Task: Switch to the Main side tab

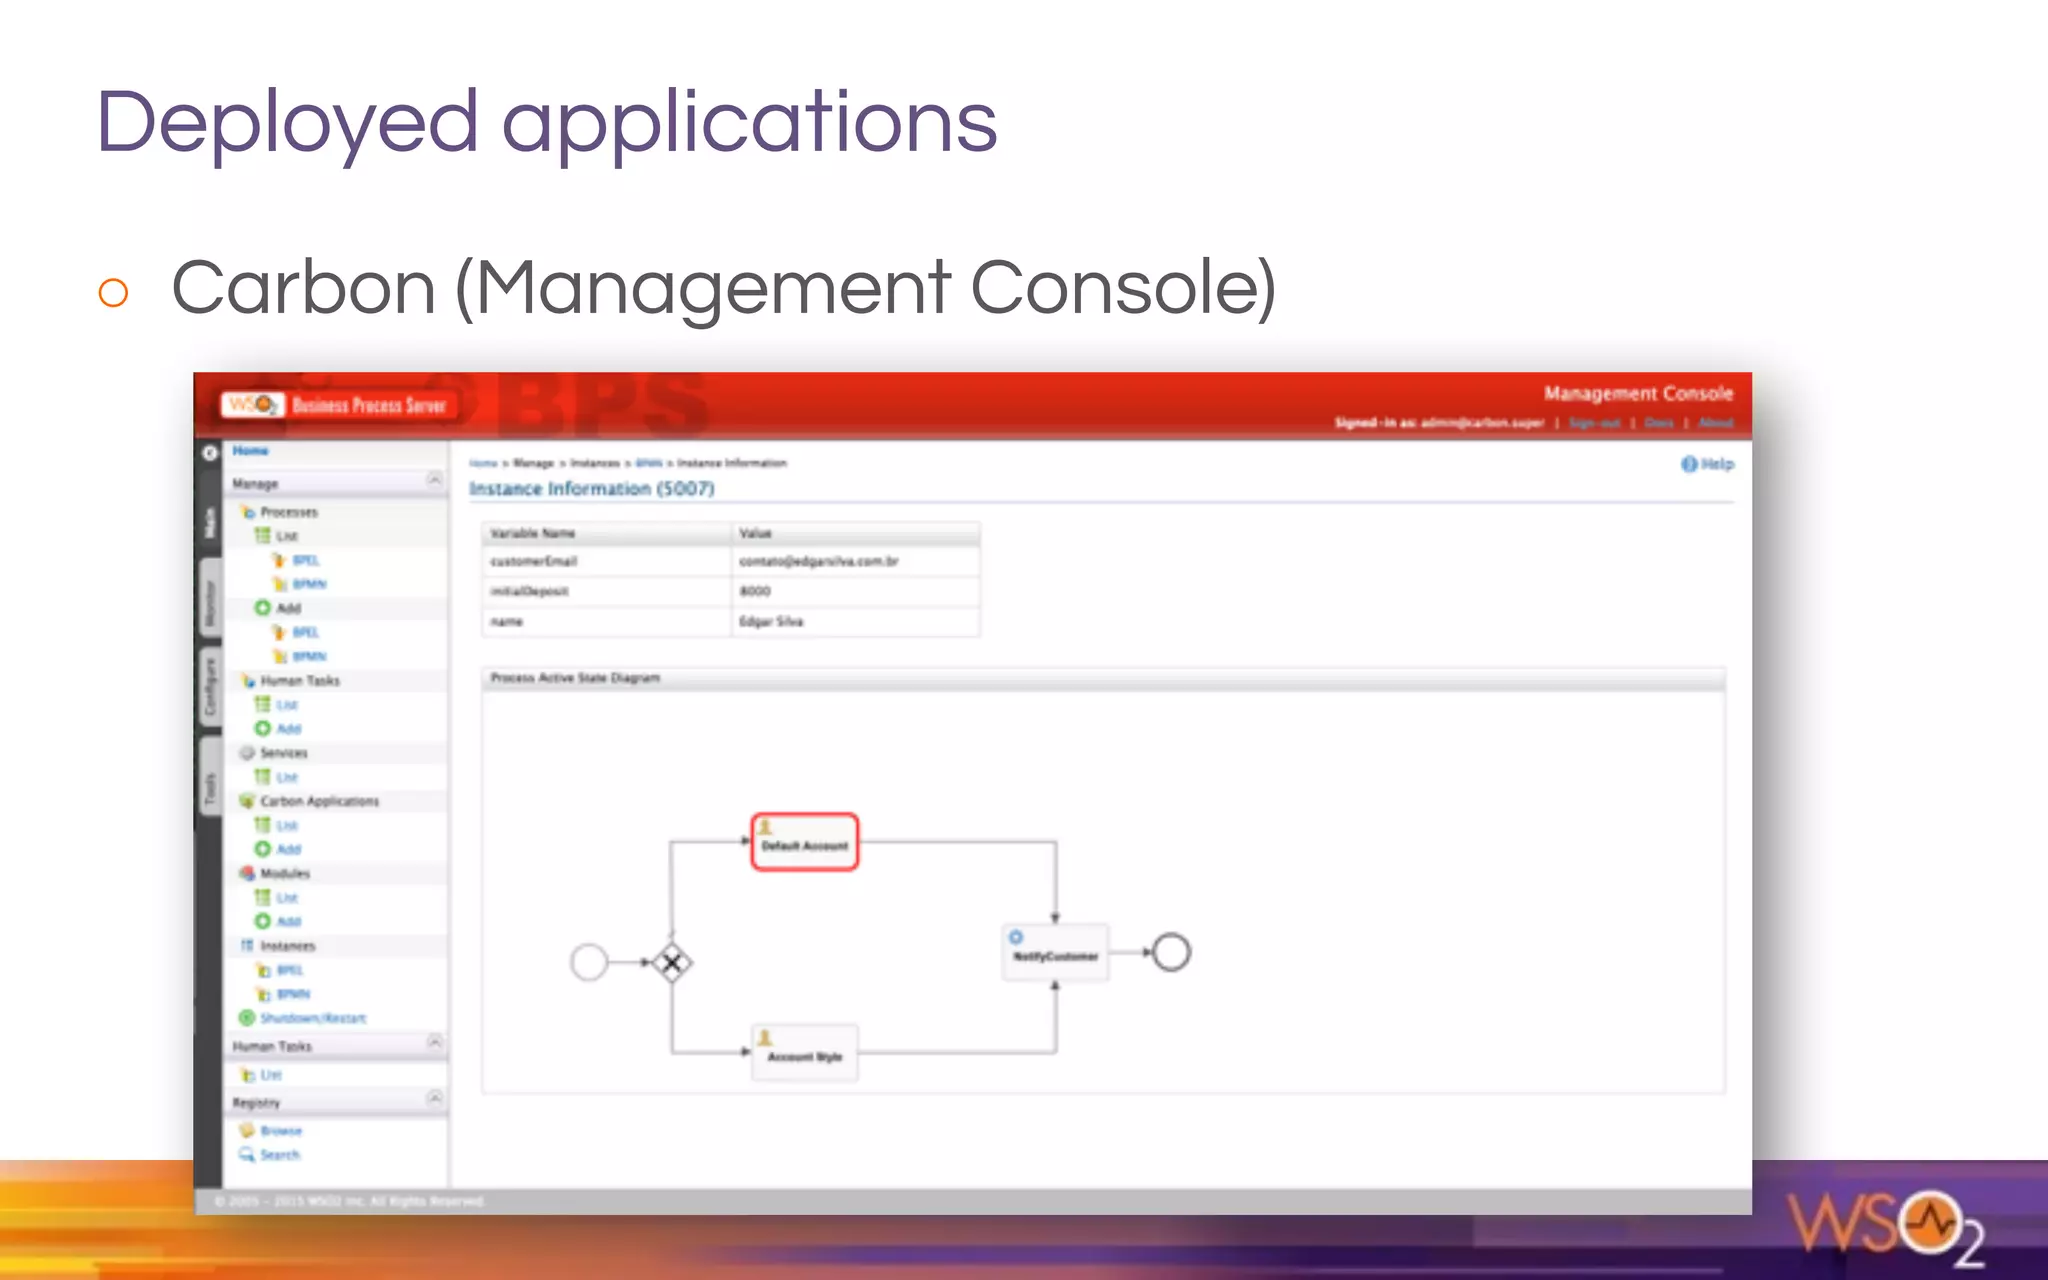Action: [x=210, y=522]
